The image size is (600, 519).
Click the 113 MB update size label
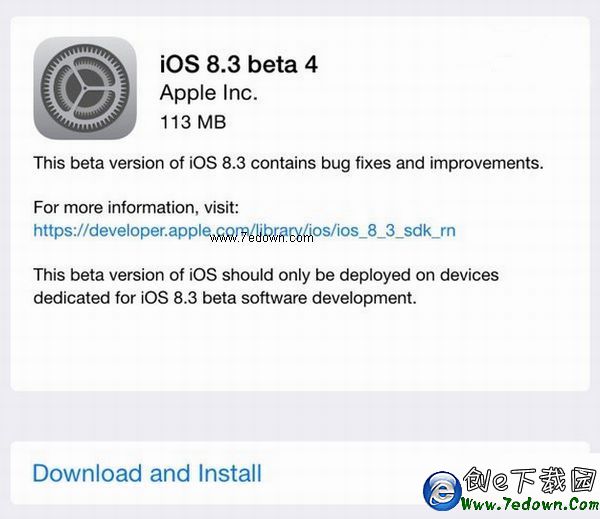pos(193,122)
